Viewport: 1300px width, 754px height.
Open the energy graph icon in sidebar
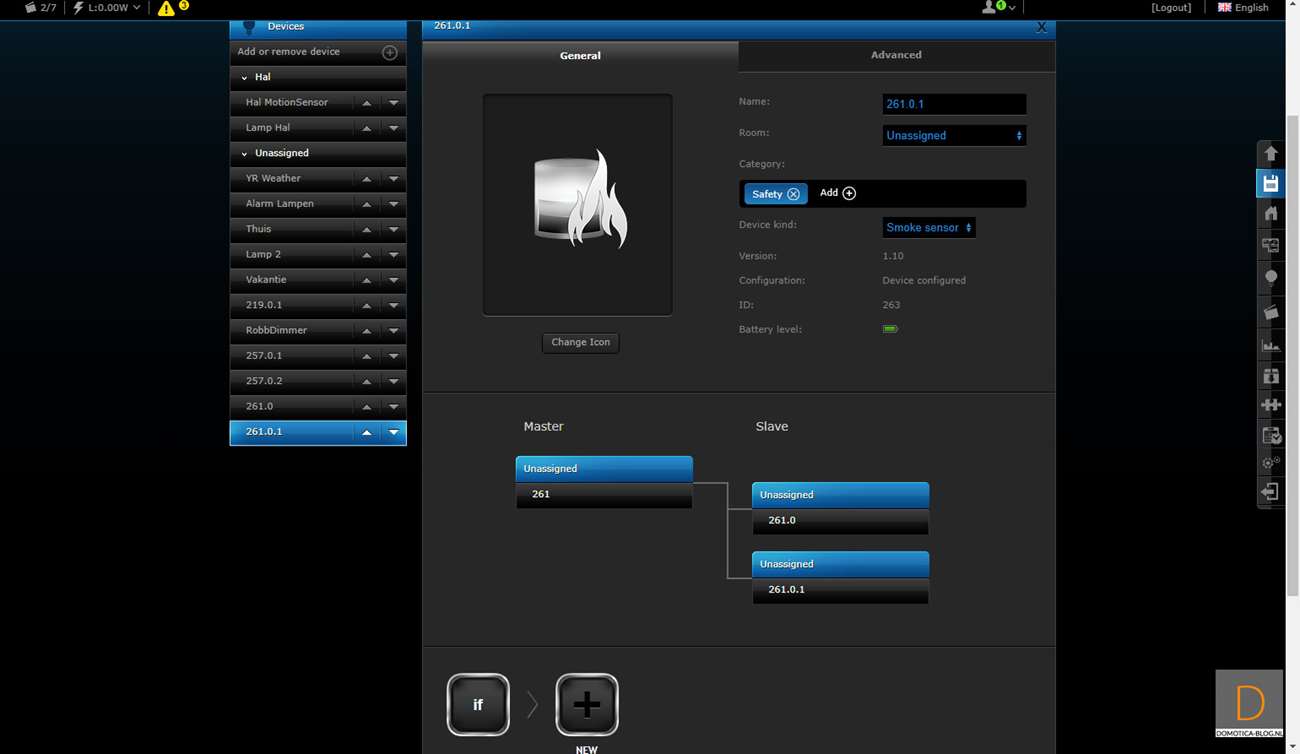(1270, 345)
